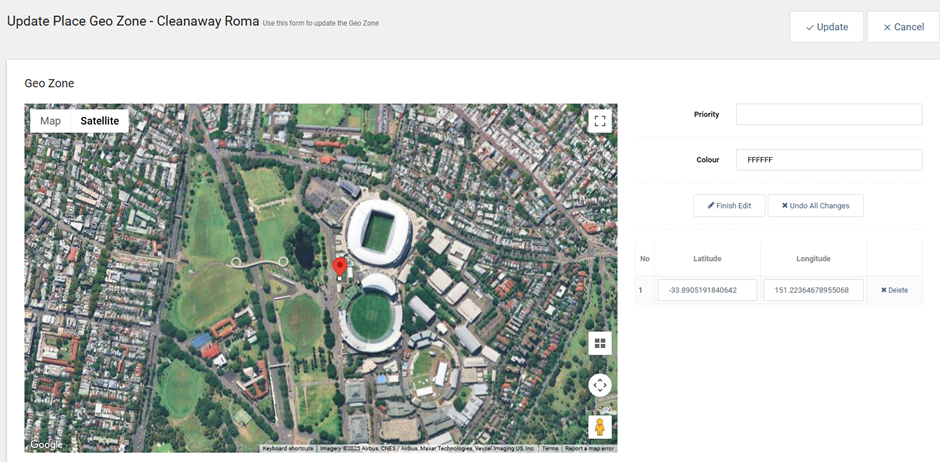Select the Street View pegman icon

(x=599, y=427)
